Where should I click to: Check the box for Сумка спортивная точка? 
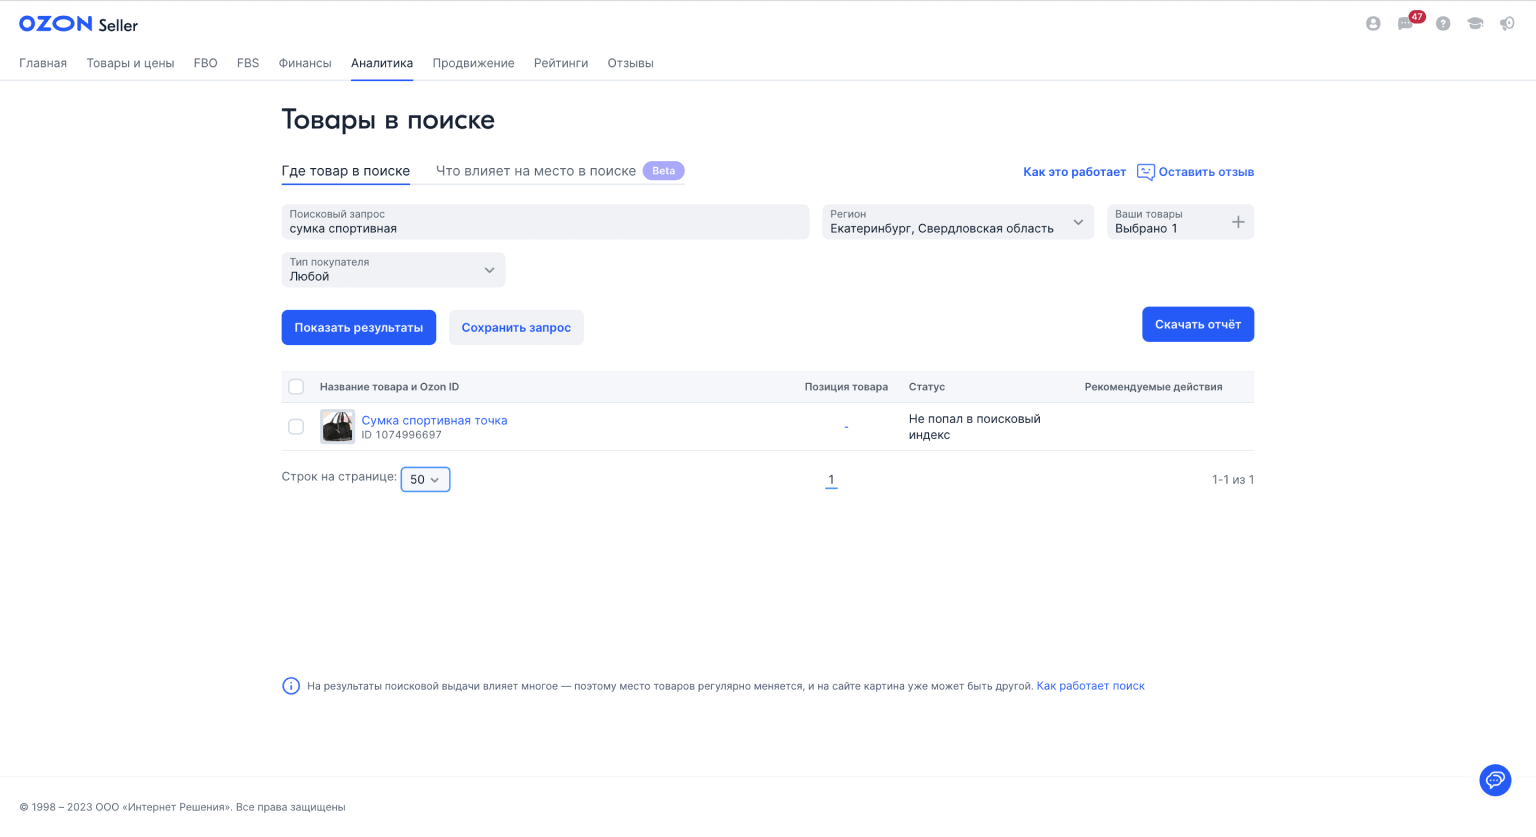point(296,427)
